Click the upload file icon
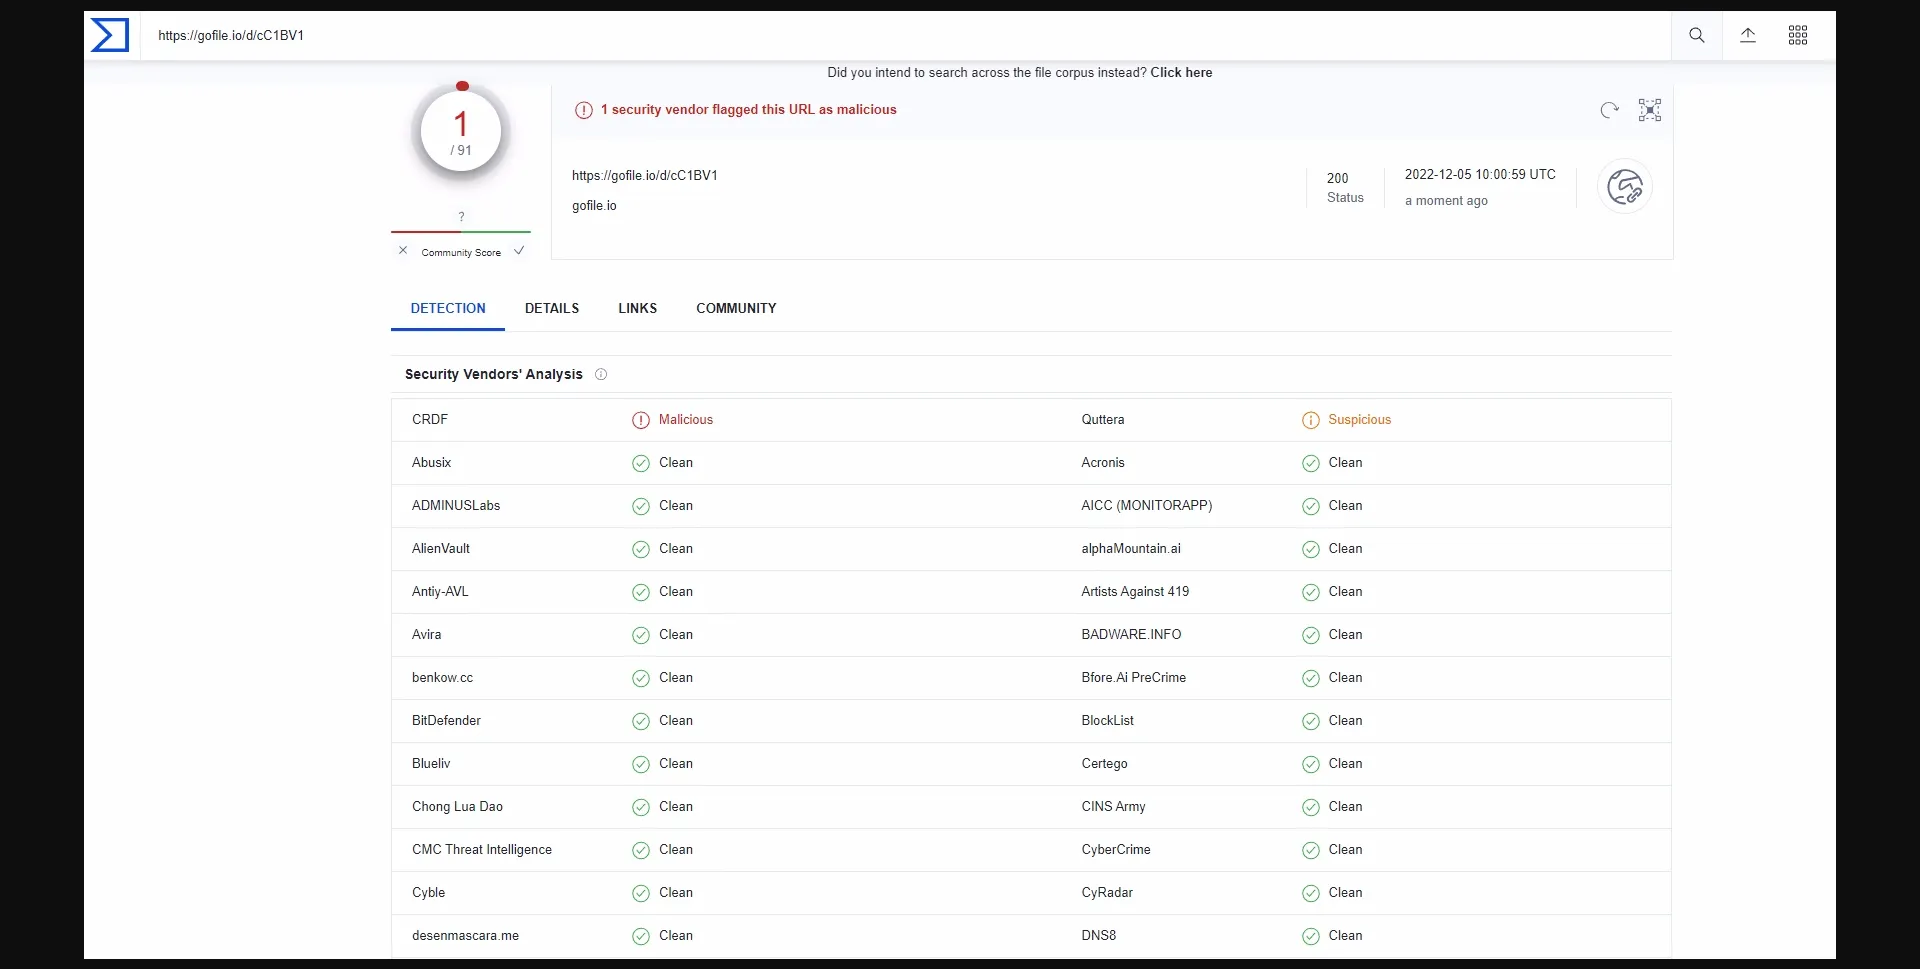The height and width of the screenshot is (969, 1920). point(1748,35)
